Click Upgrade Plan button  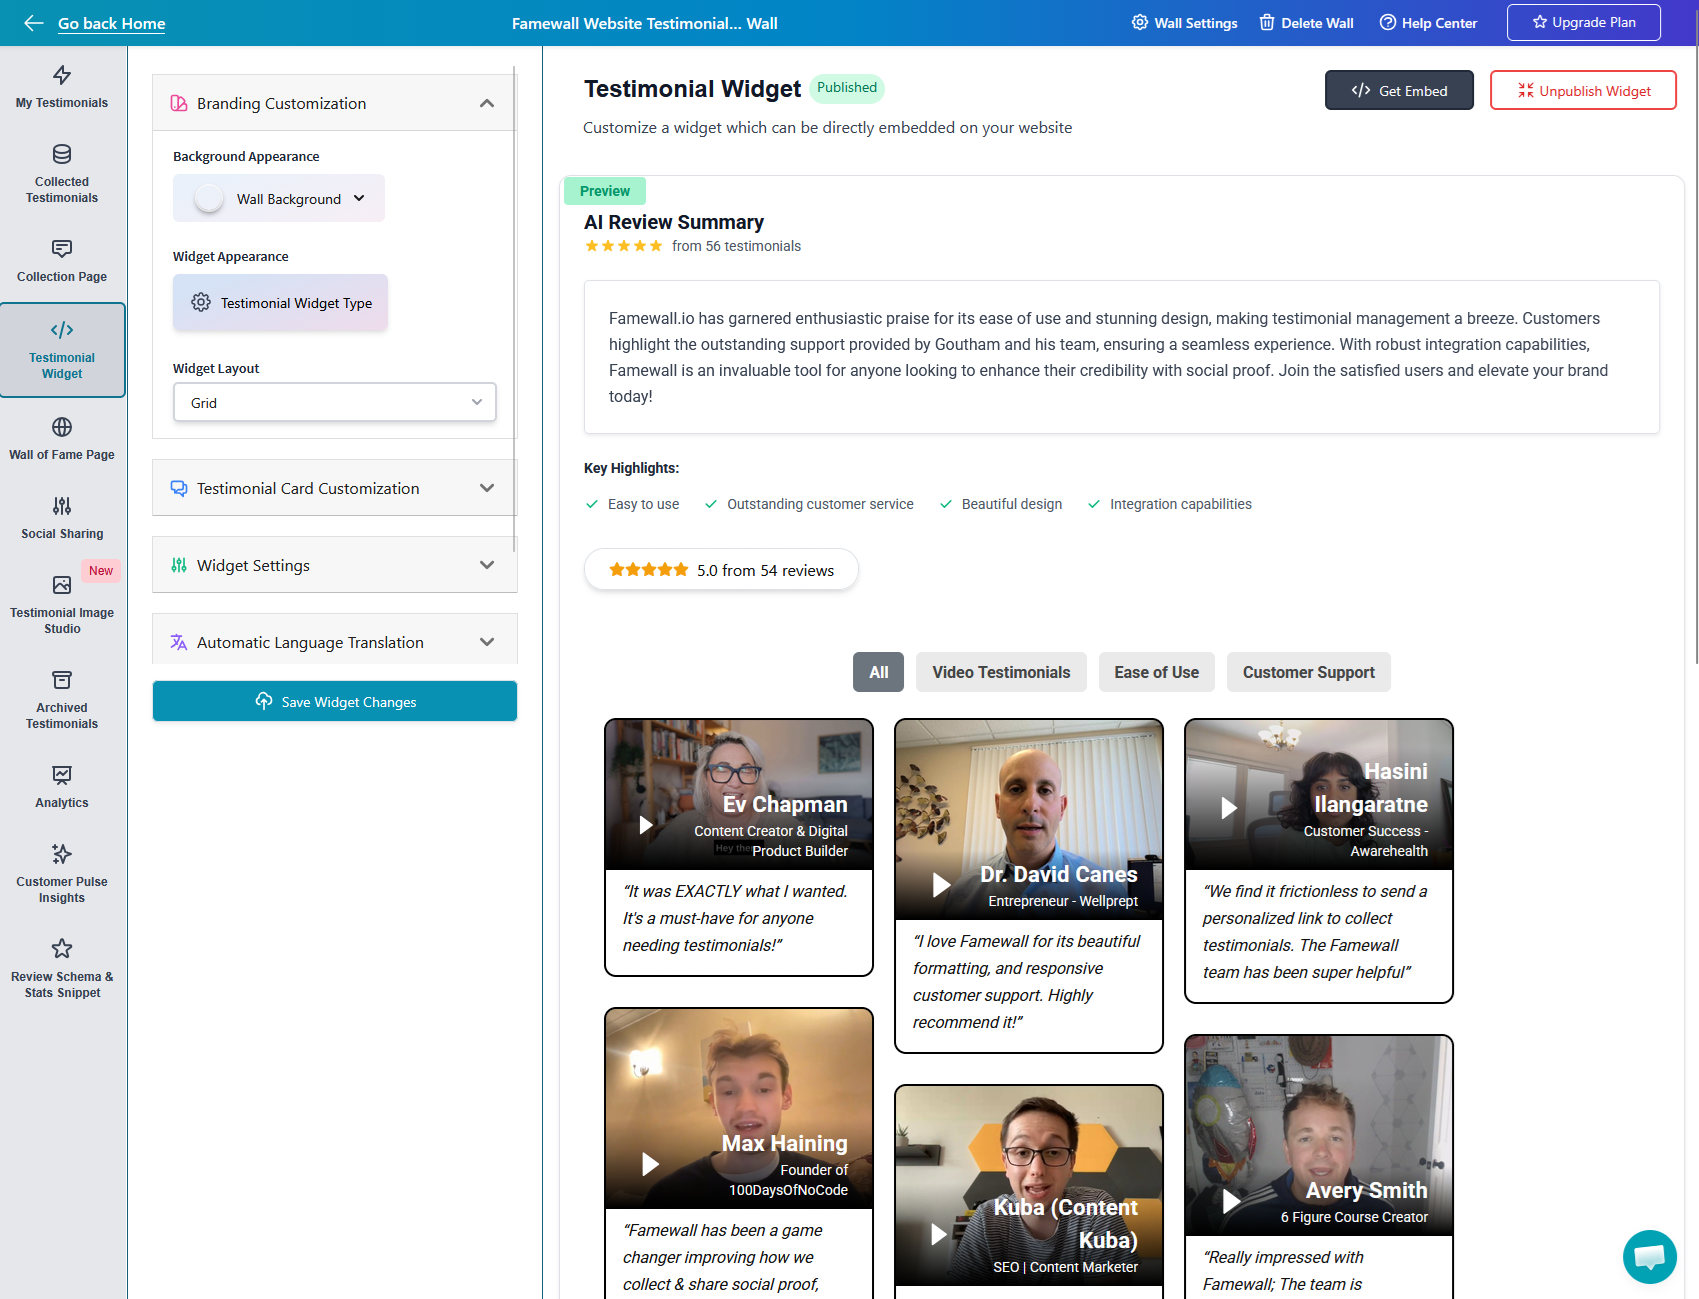pyautogui.click(x=1584, y=22)
